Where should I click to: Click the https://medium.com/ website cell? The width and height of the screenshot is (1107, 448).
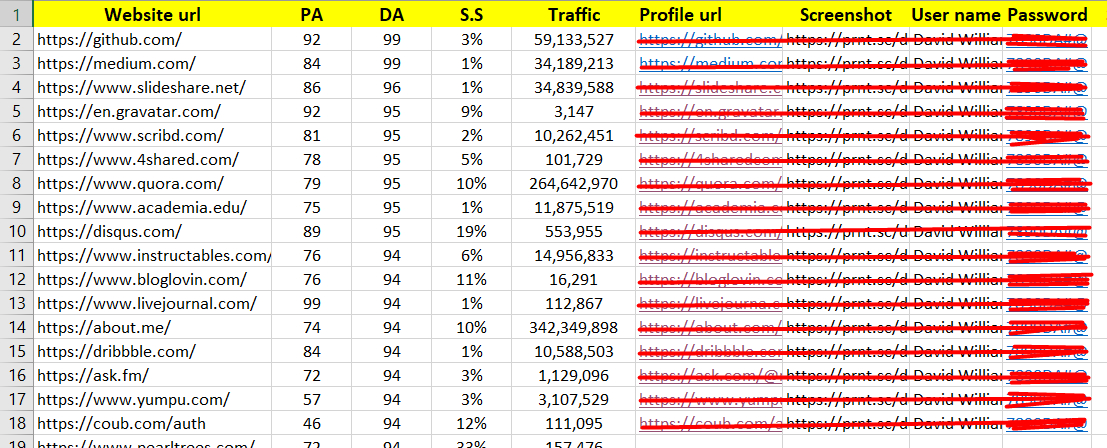(152, 63)
